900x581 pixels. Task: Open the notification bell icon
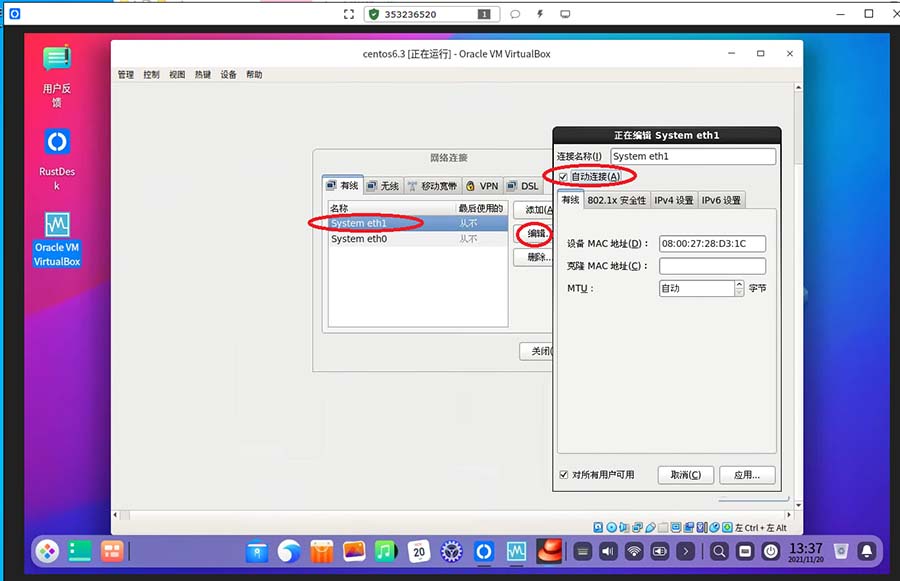[867, 552]
